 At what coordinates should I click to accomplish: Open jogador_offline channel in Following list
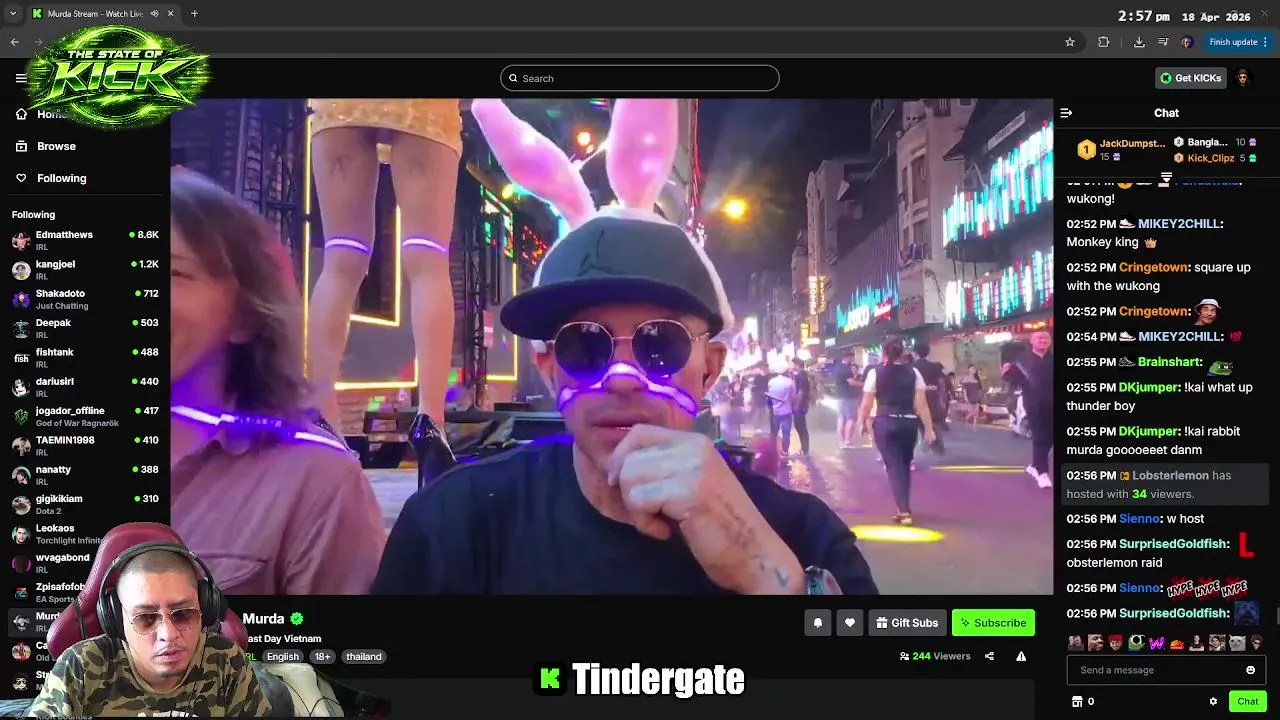tap(85, 416)
